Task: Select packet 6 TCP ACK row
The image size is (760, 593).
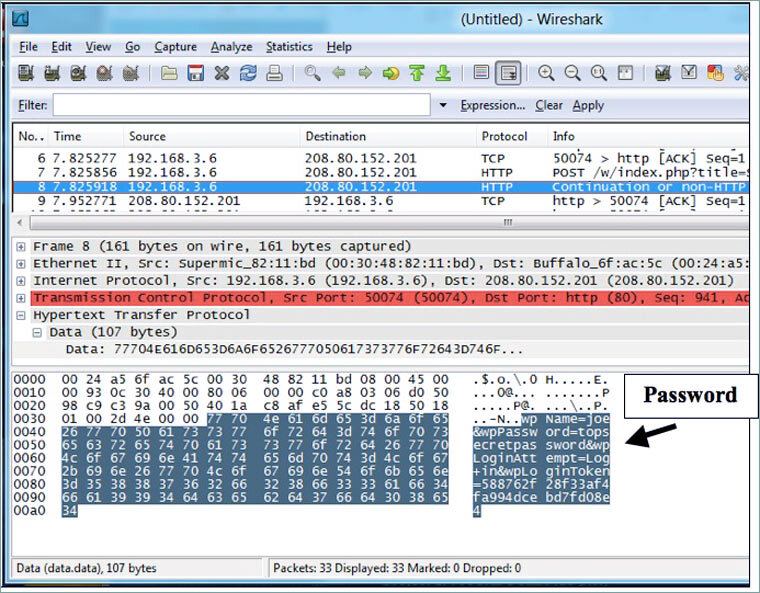Action: pyautogui.click(x=381, y=158)
